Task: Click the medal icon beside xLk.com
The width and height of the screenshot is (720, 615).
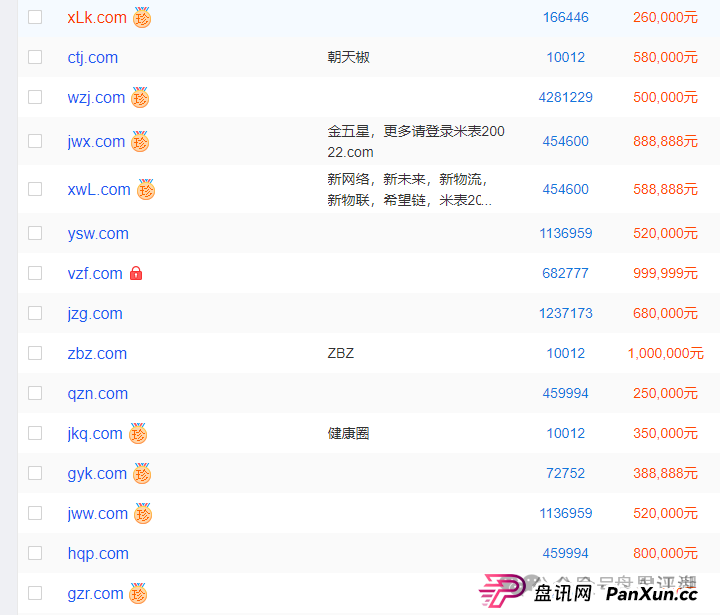Action: pos(142,18)
